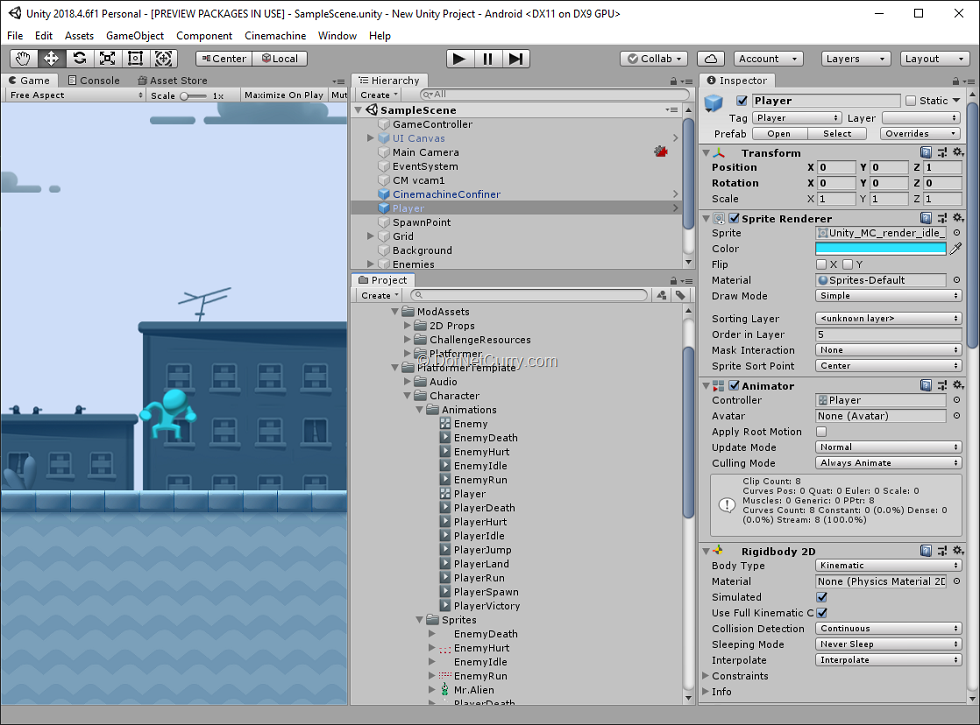Click the Pause button

click(x=488, y=59)
